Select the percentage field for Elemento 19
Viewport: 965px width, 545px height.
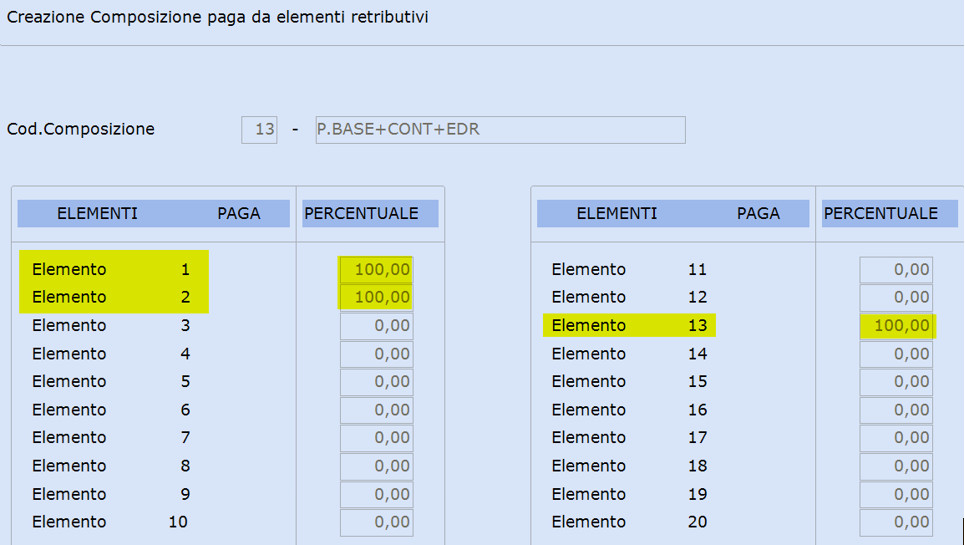tap(896, 494)
